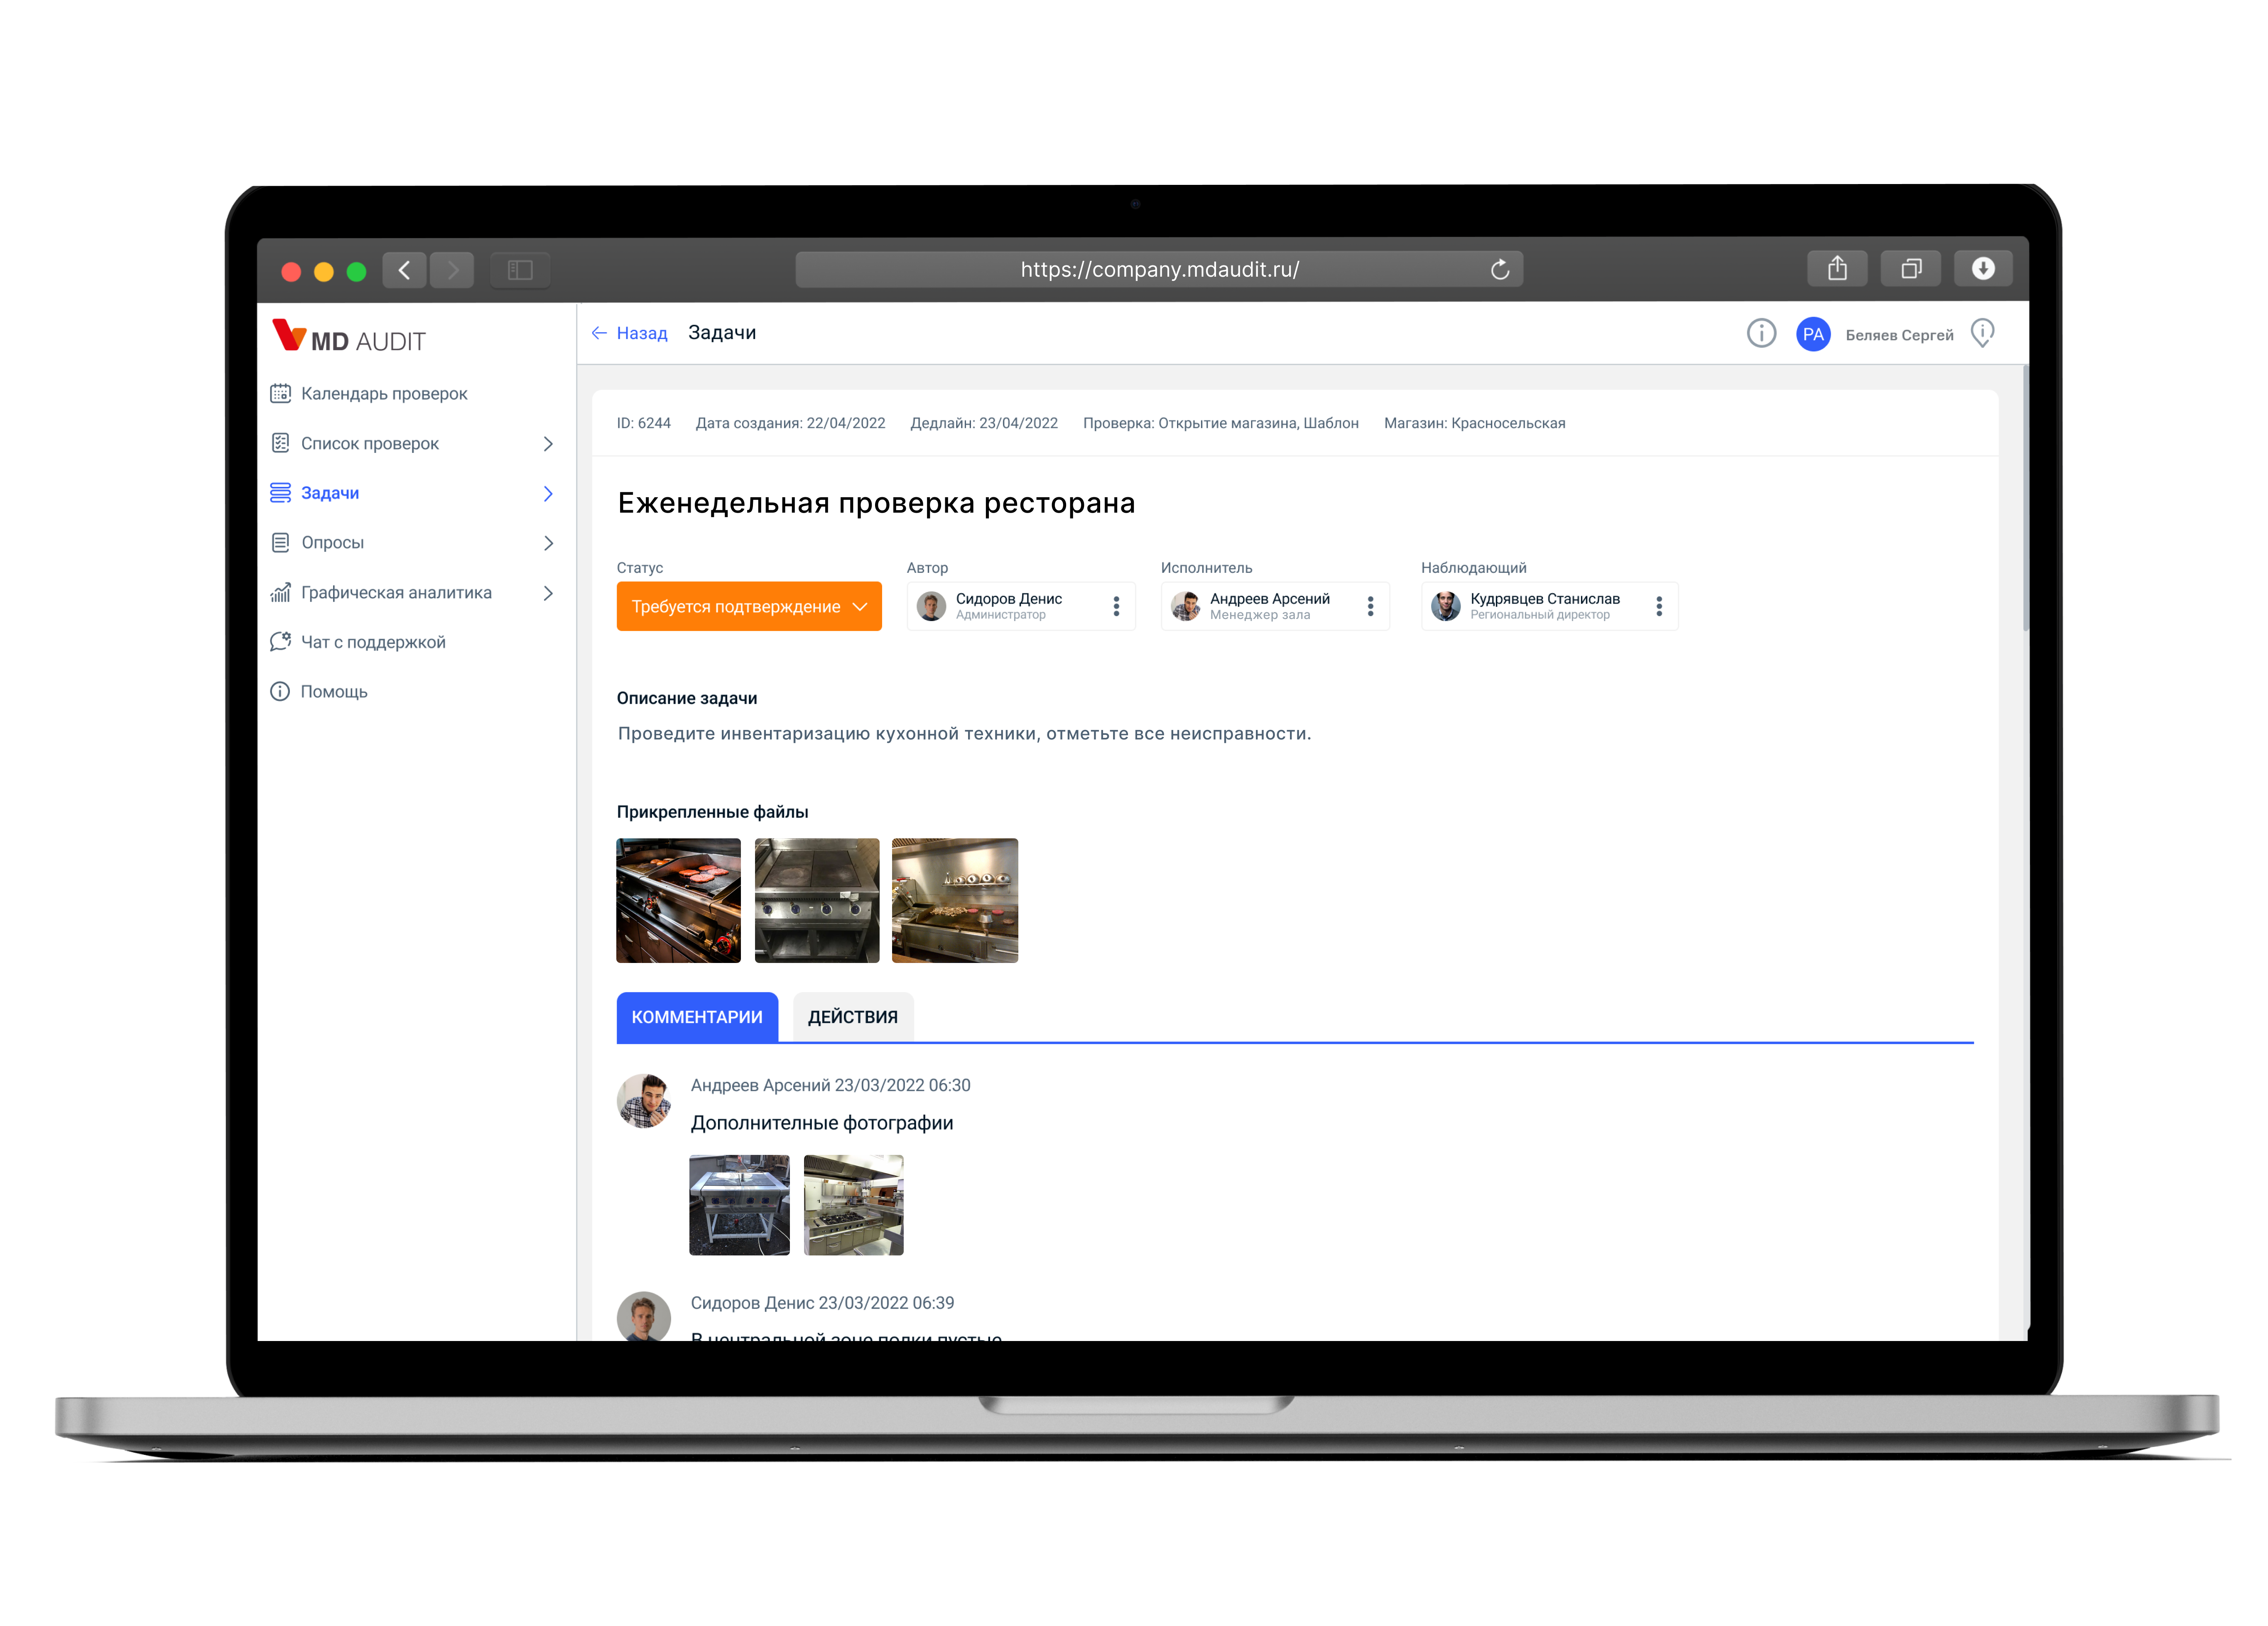Expand the Графическая аналитика submenu chevron
The width and height of the screenshot is (2268, 1626).
(548, 593)
